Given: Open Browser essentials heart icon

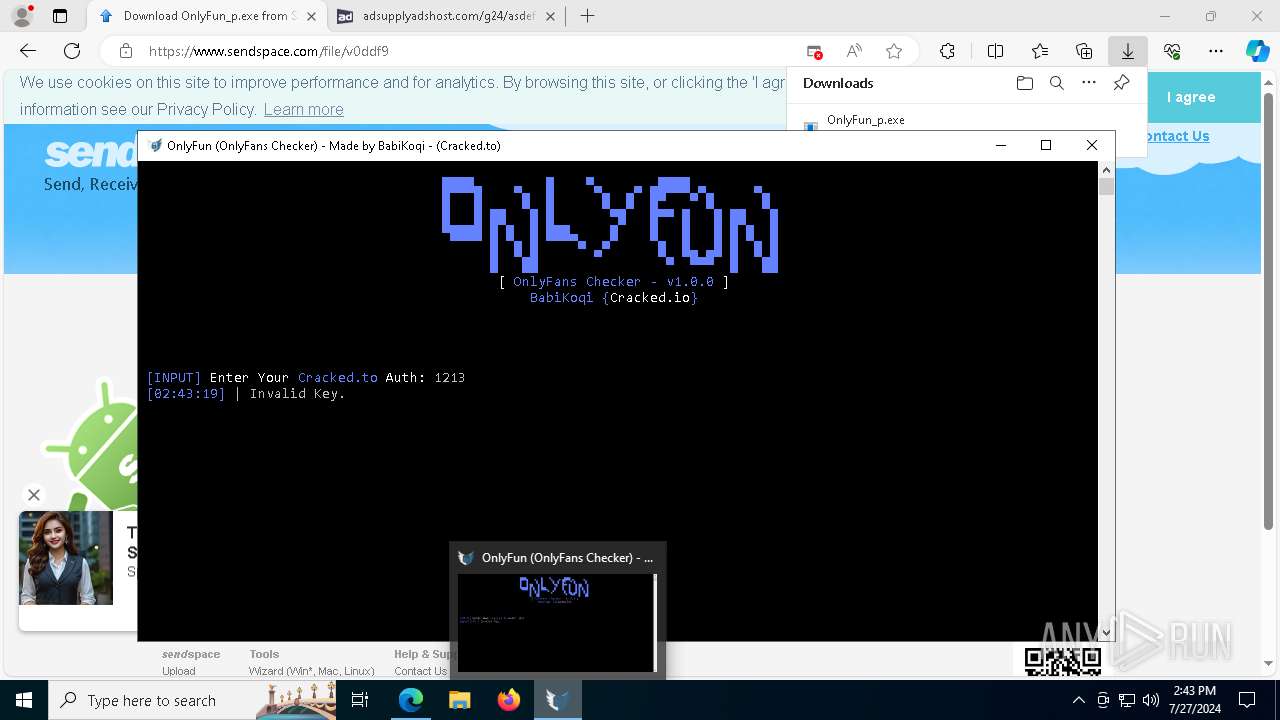Looking at the screenshot, I should point(1172,51).
